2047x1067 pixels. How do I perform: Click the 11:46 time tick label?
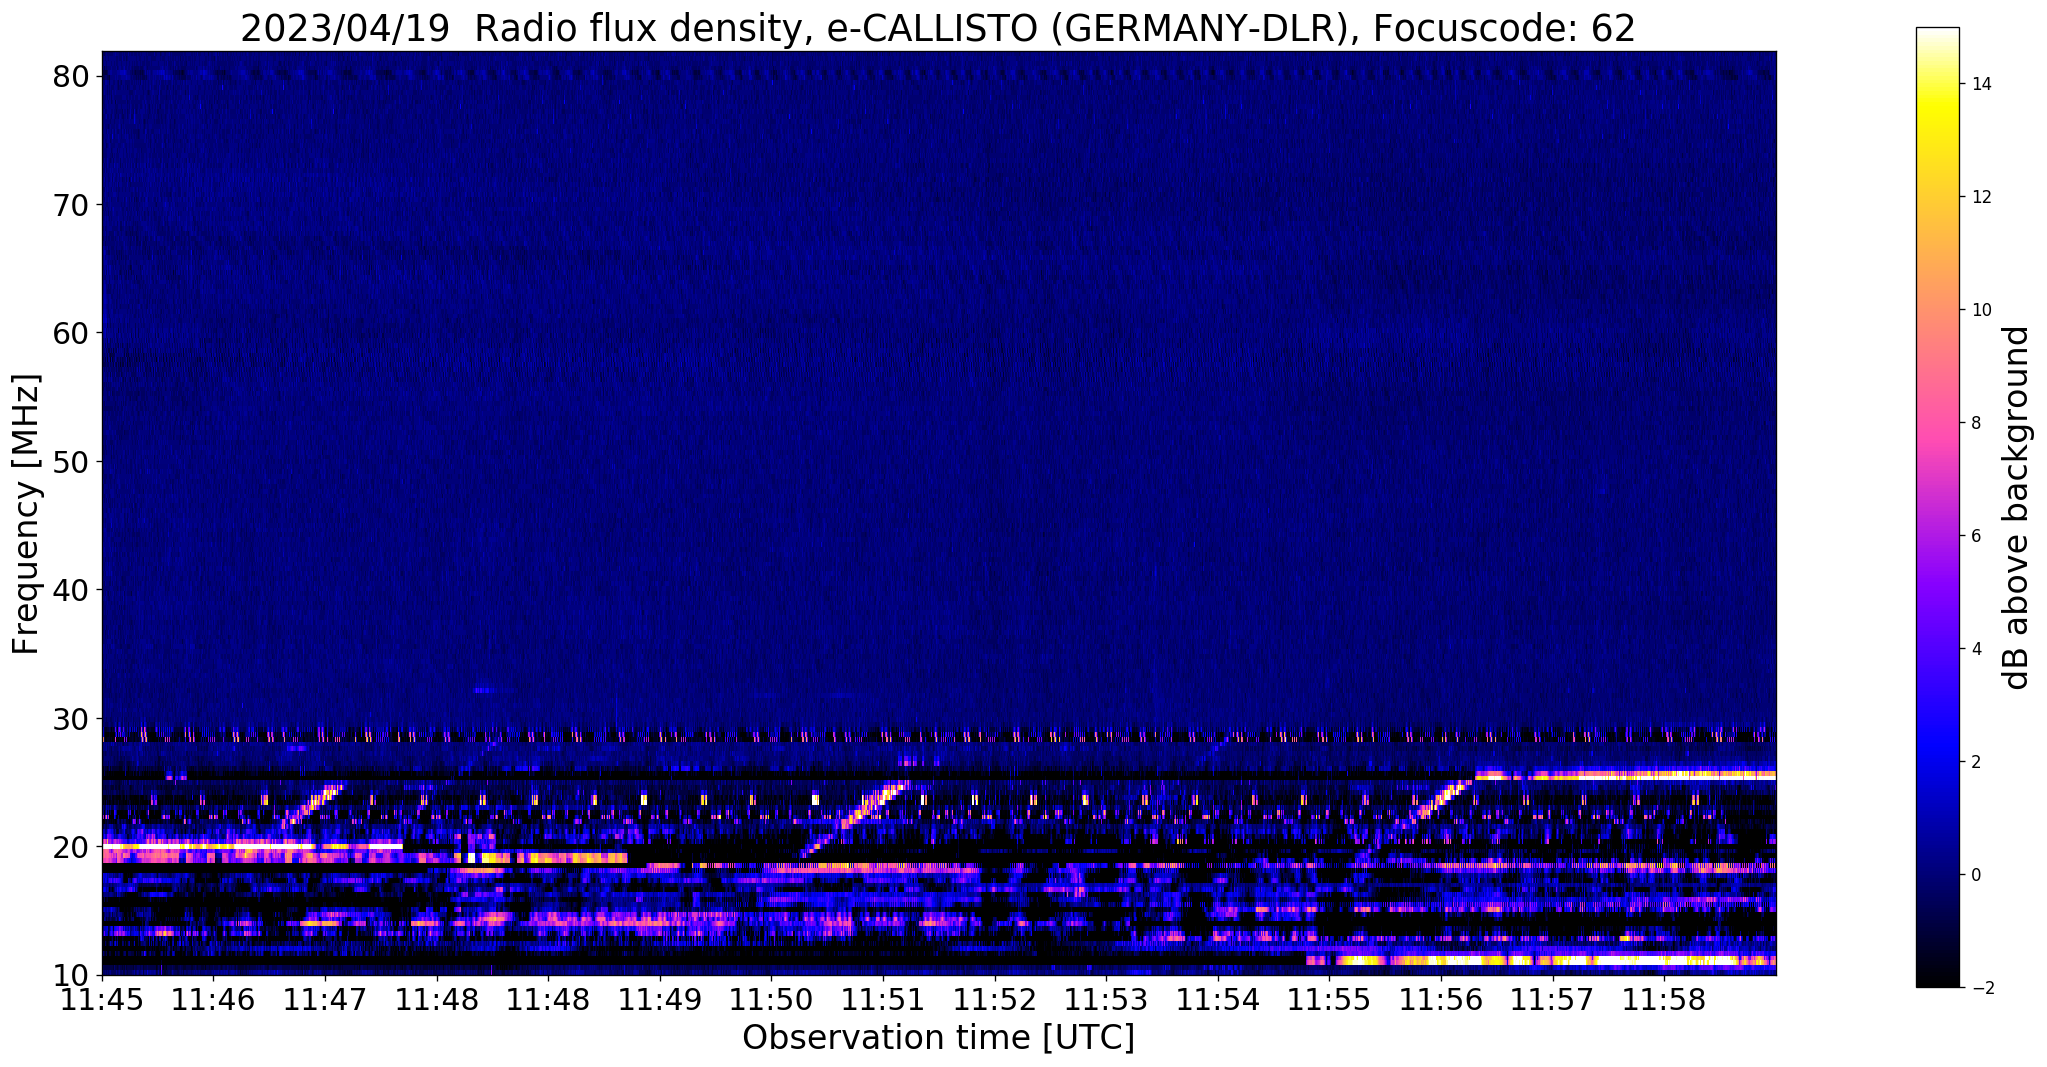click(214, 1000)
